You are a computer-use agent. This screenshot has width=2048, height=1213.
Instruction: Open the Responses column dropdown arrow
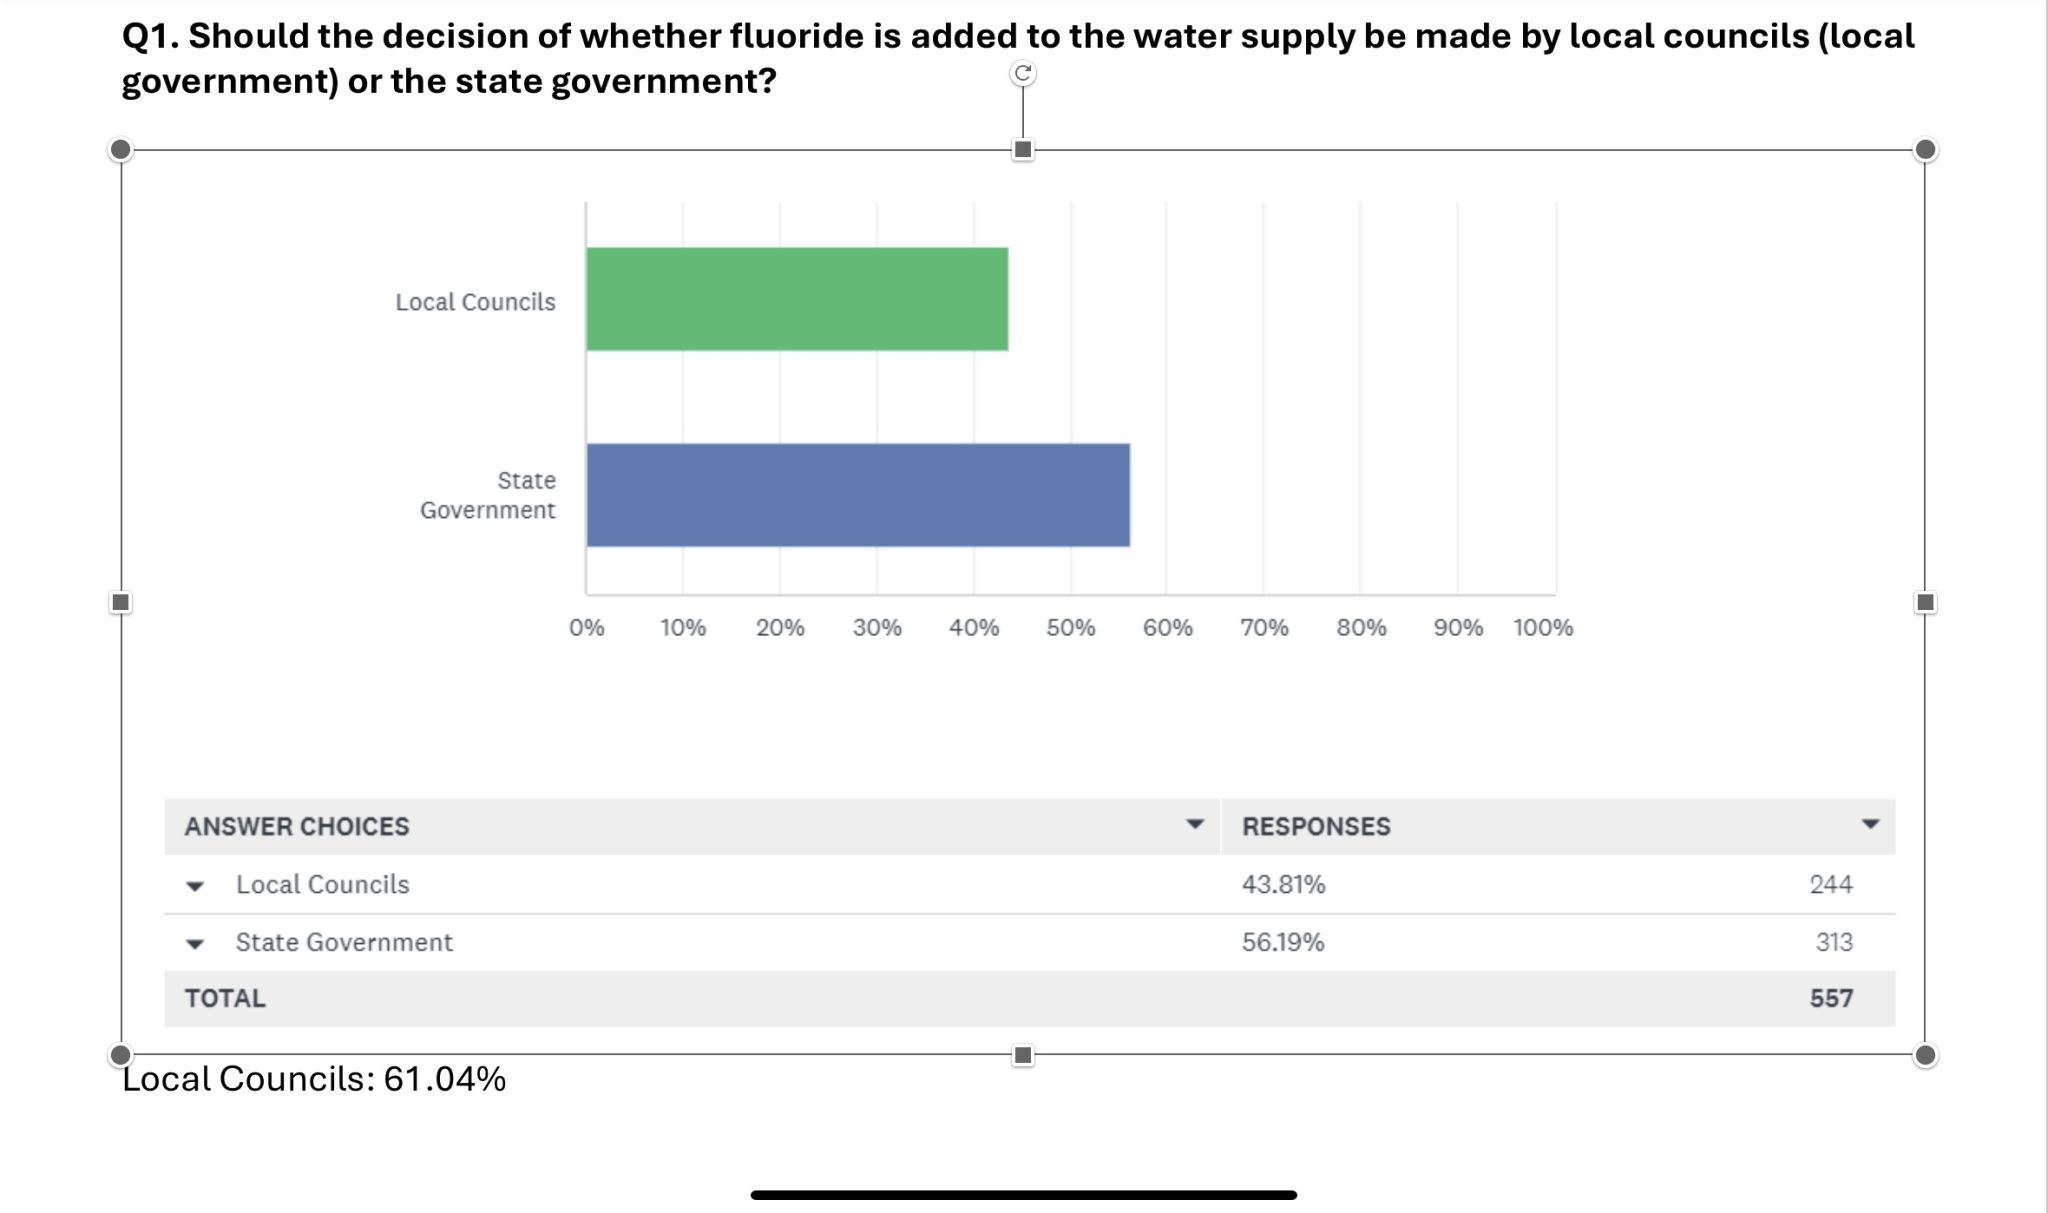[x=1870, y=825]
